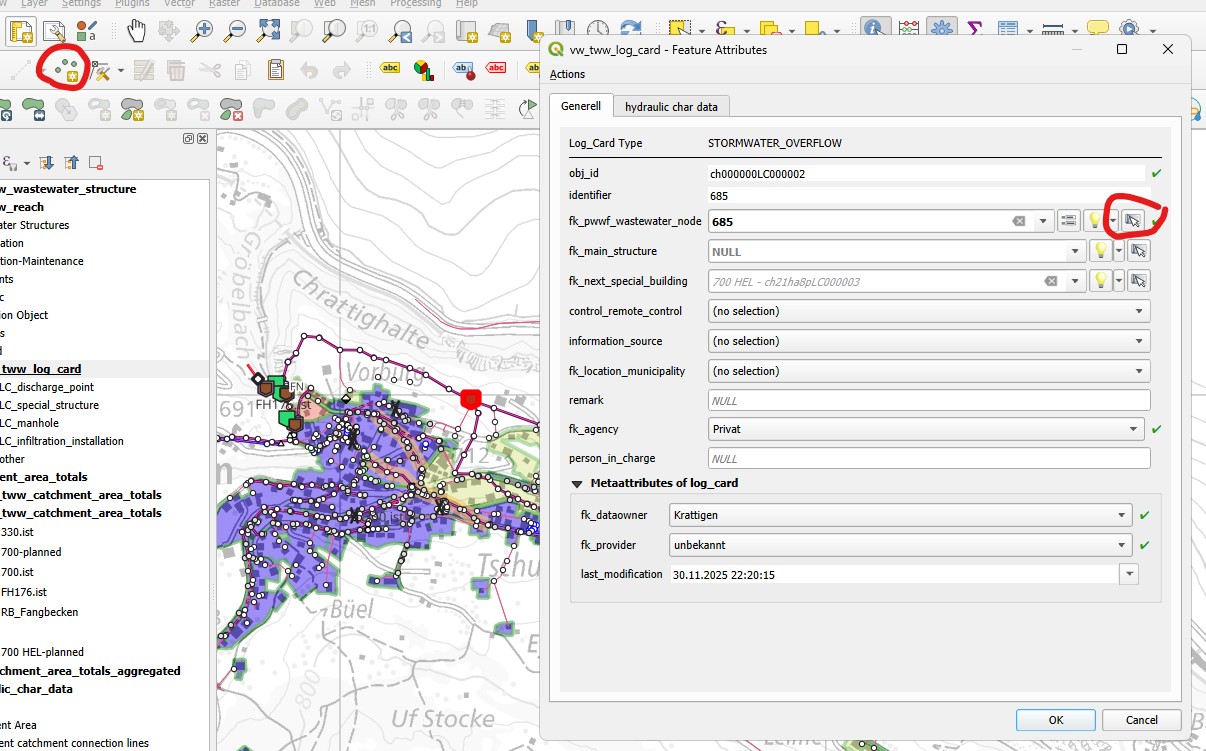The height and width of the screenshot is (751, 1206).
Task: Click the Paste Features clipboard icon
Action: (276, 70)
